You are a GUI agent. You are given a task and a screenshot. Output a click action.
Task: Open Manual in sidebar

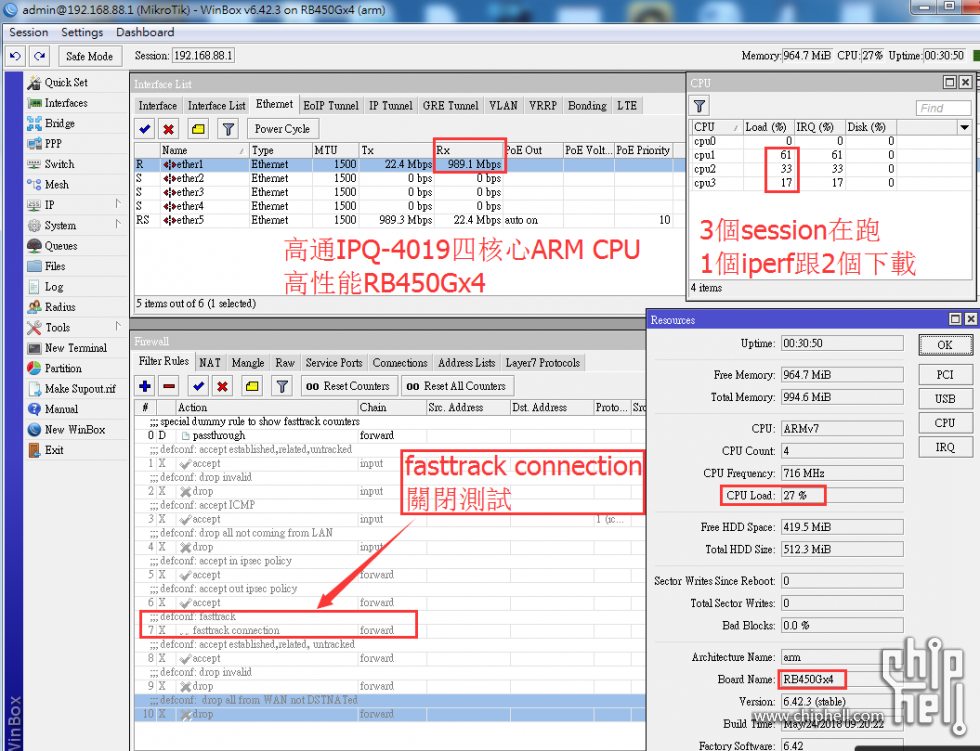coord(61,409)
